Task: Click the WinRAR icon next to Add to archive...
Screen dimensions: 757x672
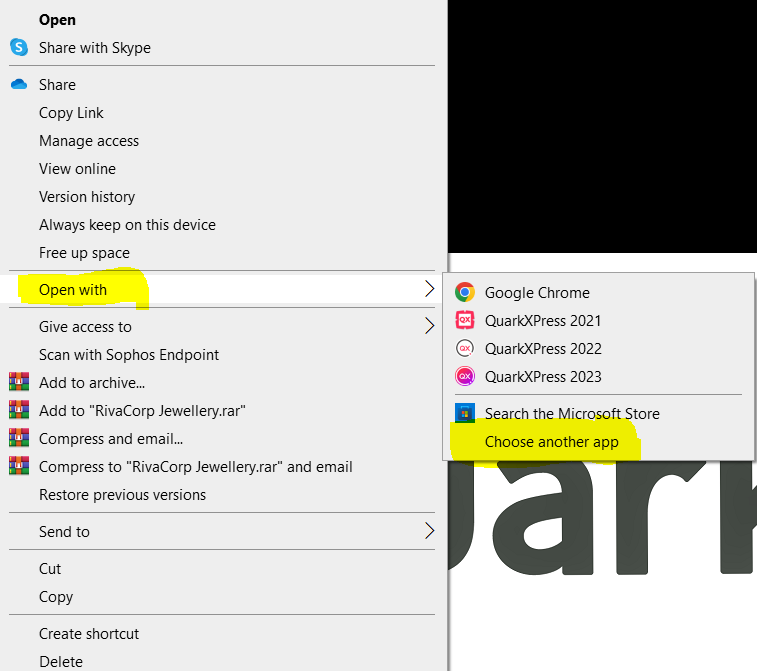Action: click(x=19, y=382)
